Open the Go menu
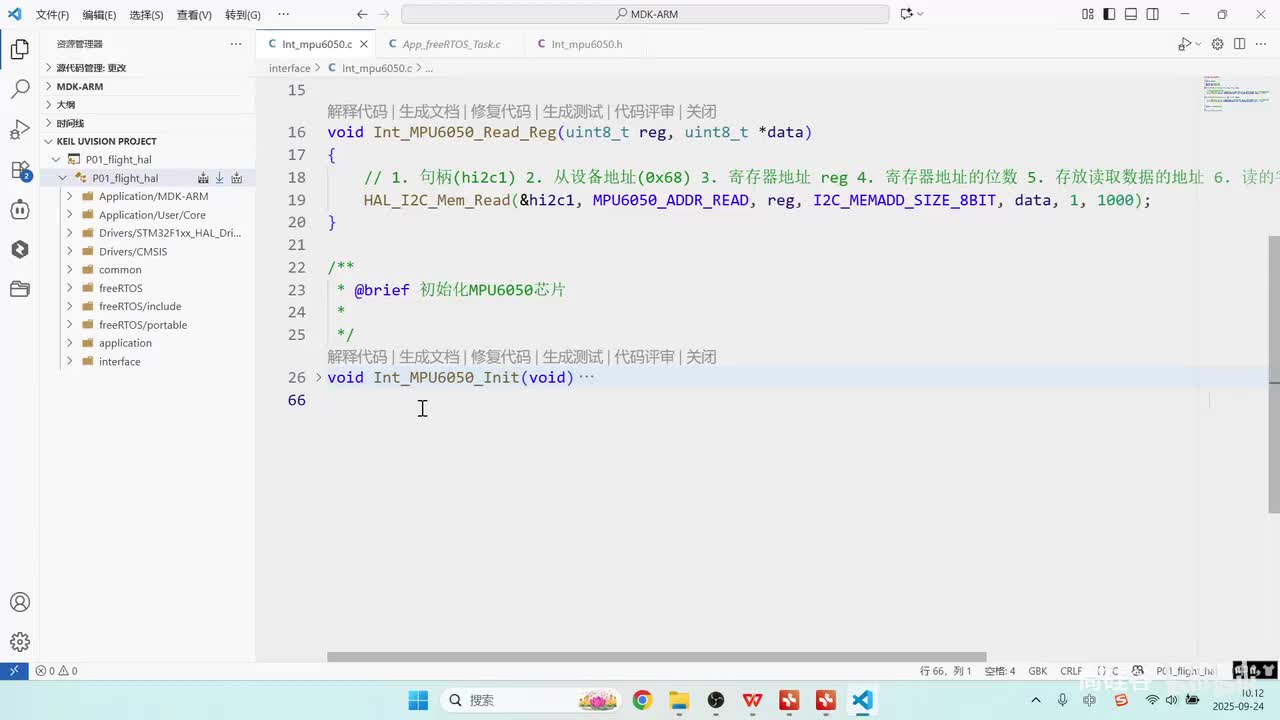Screen dimensions: 1280x720 pos(243,15)
